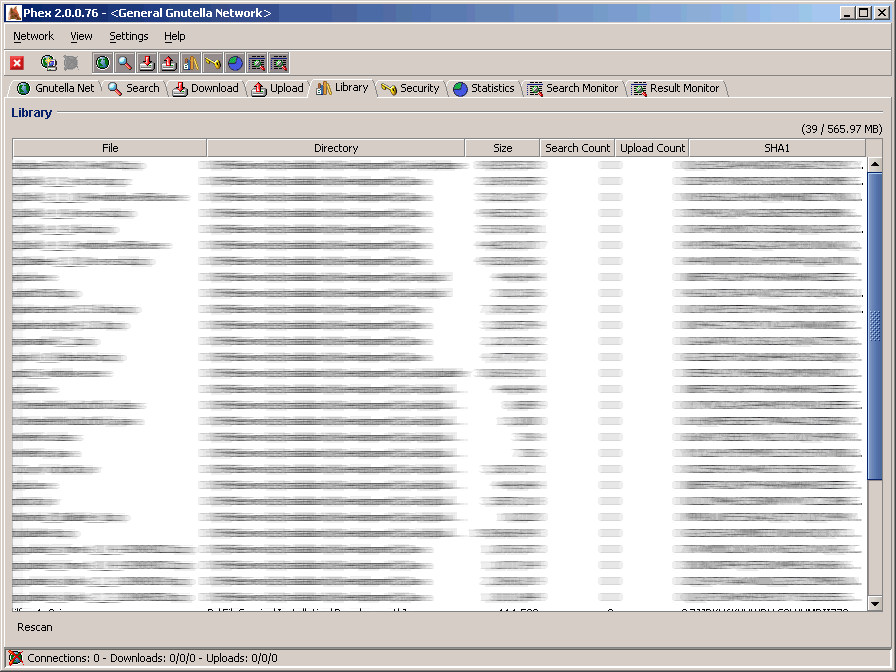Click the Result Monitor toolbar icon
The width and height of the screenshot is (896, 672).
(x=279, y=63)
